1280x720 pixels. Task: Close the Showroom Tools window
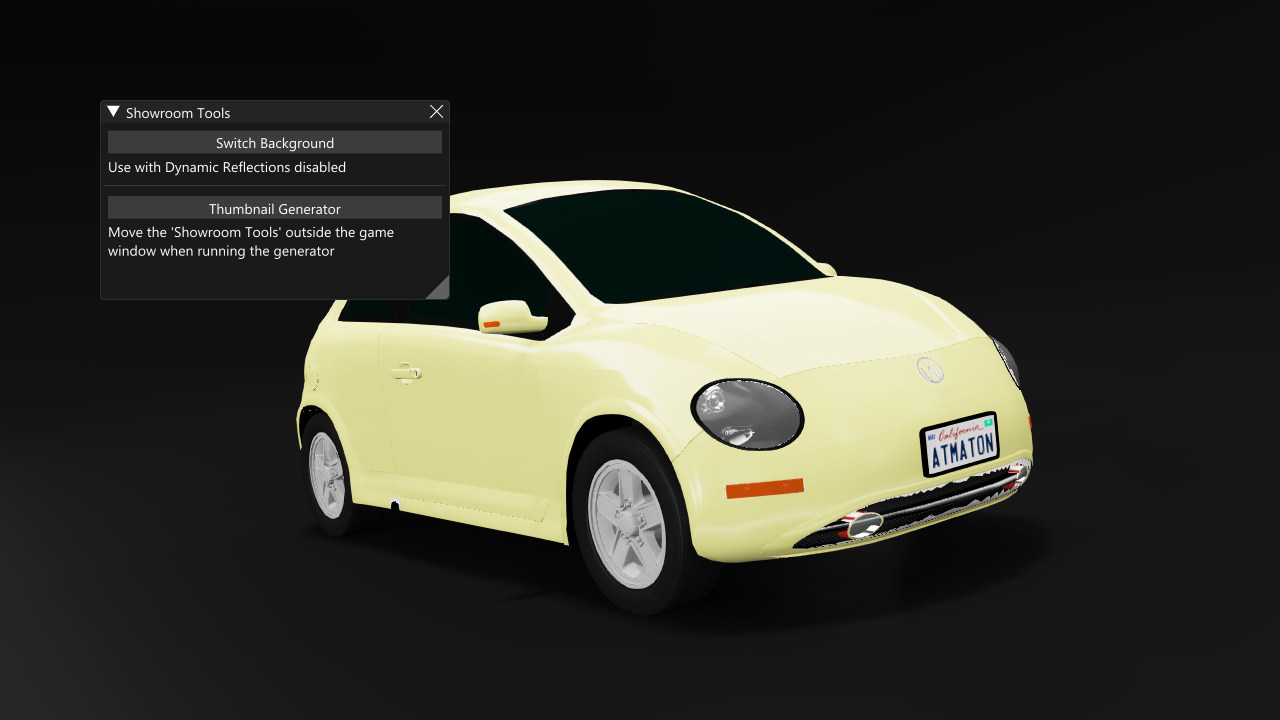[x=436, y=111]
